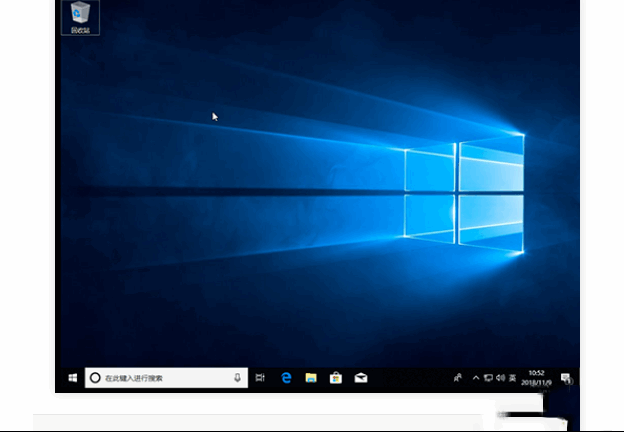This screenshot has width=624, height=432.
Task: Switch input language indicator
Action: 513,378
